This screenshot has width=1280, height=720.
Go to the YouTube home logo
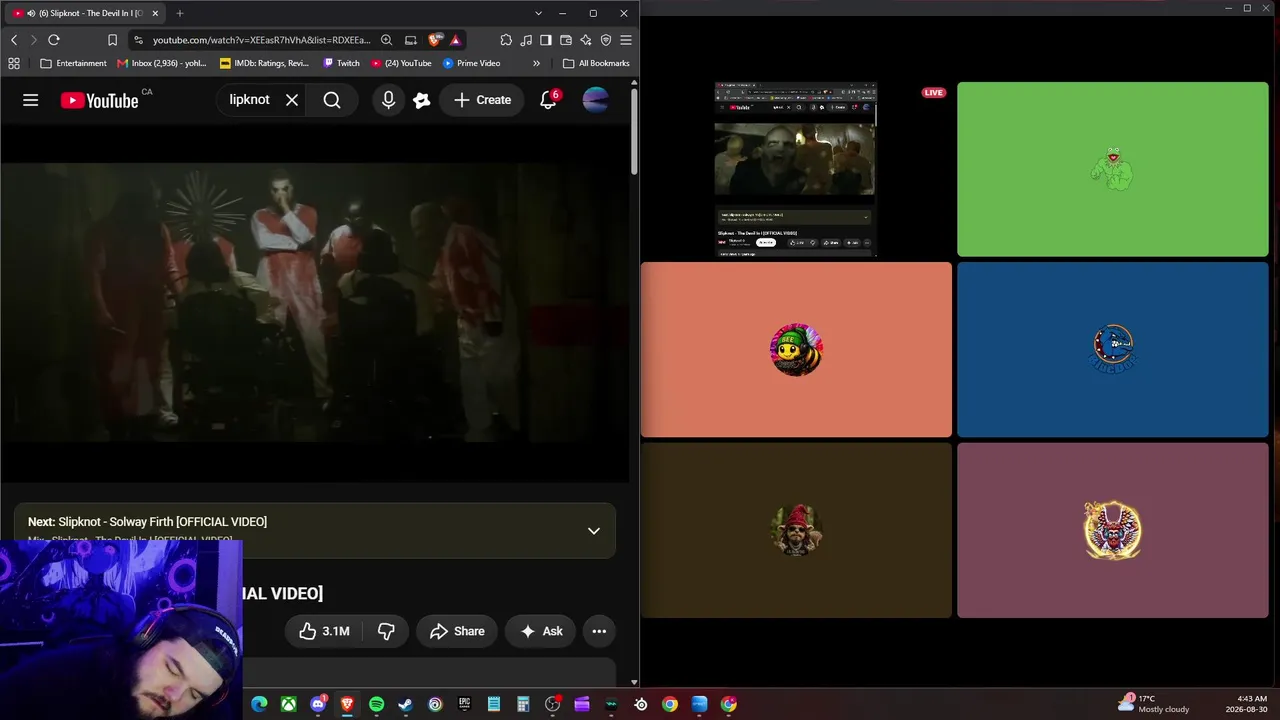pyautogui.click(x=100, y=100)
